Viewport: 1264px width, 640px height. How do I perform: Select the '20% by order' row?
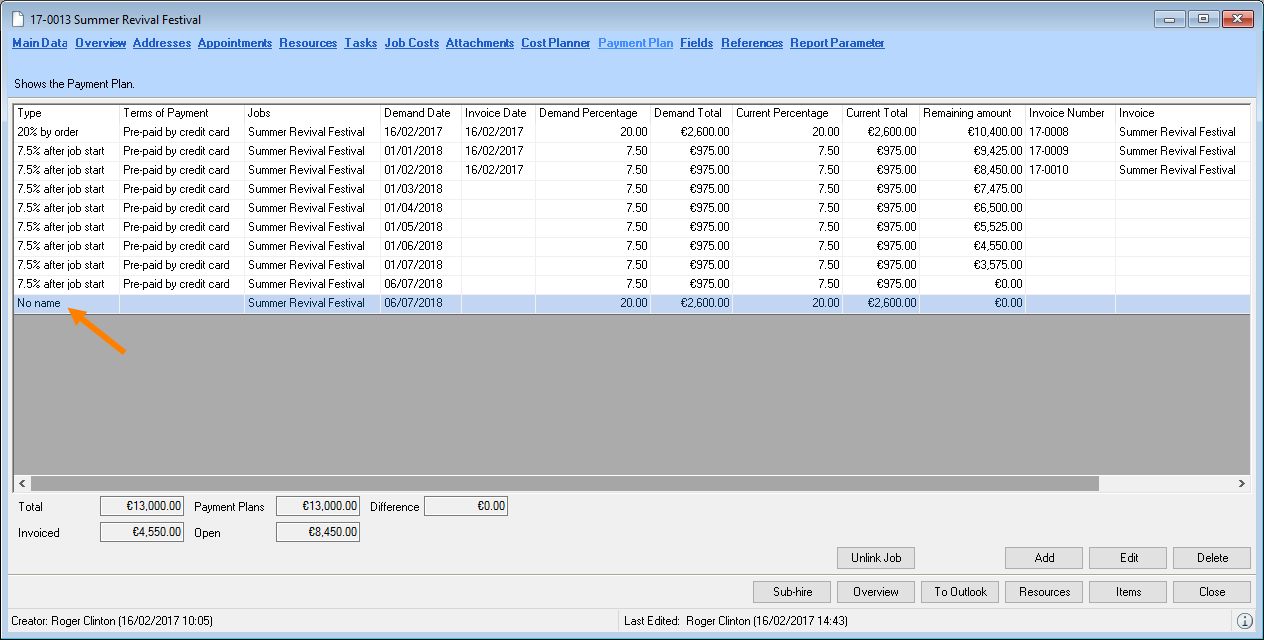[47, 132]
